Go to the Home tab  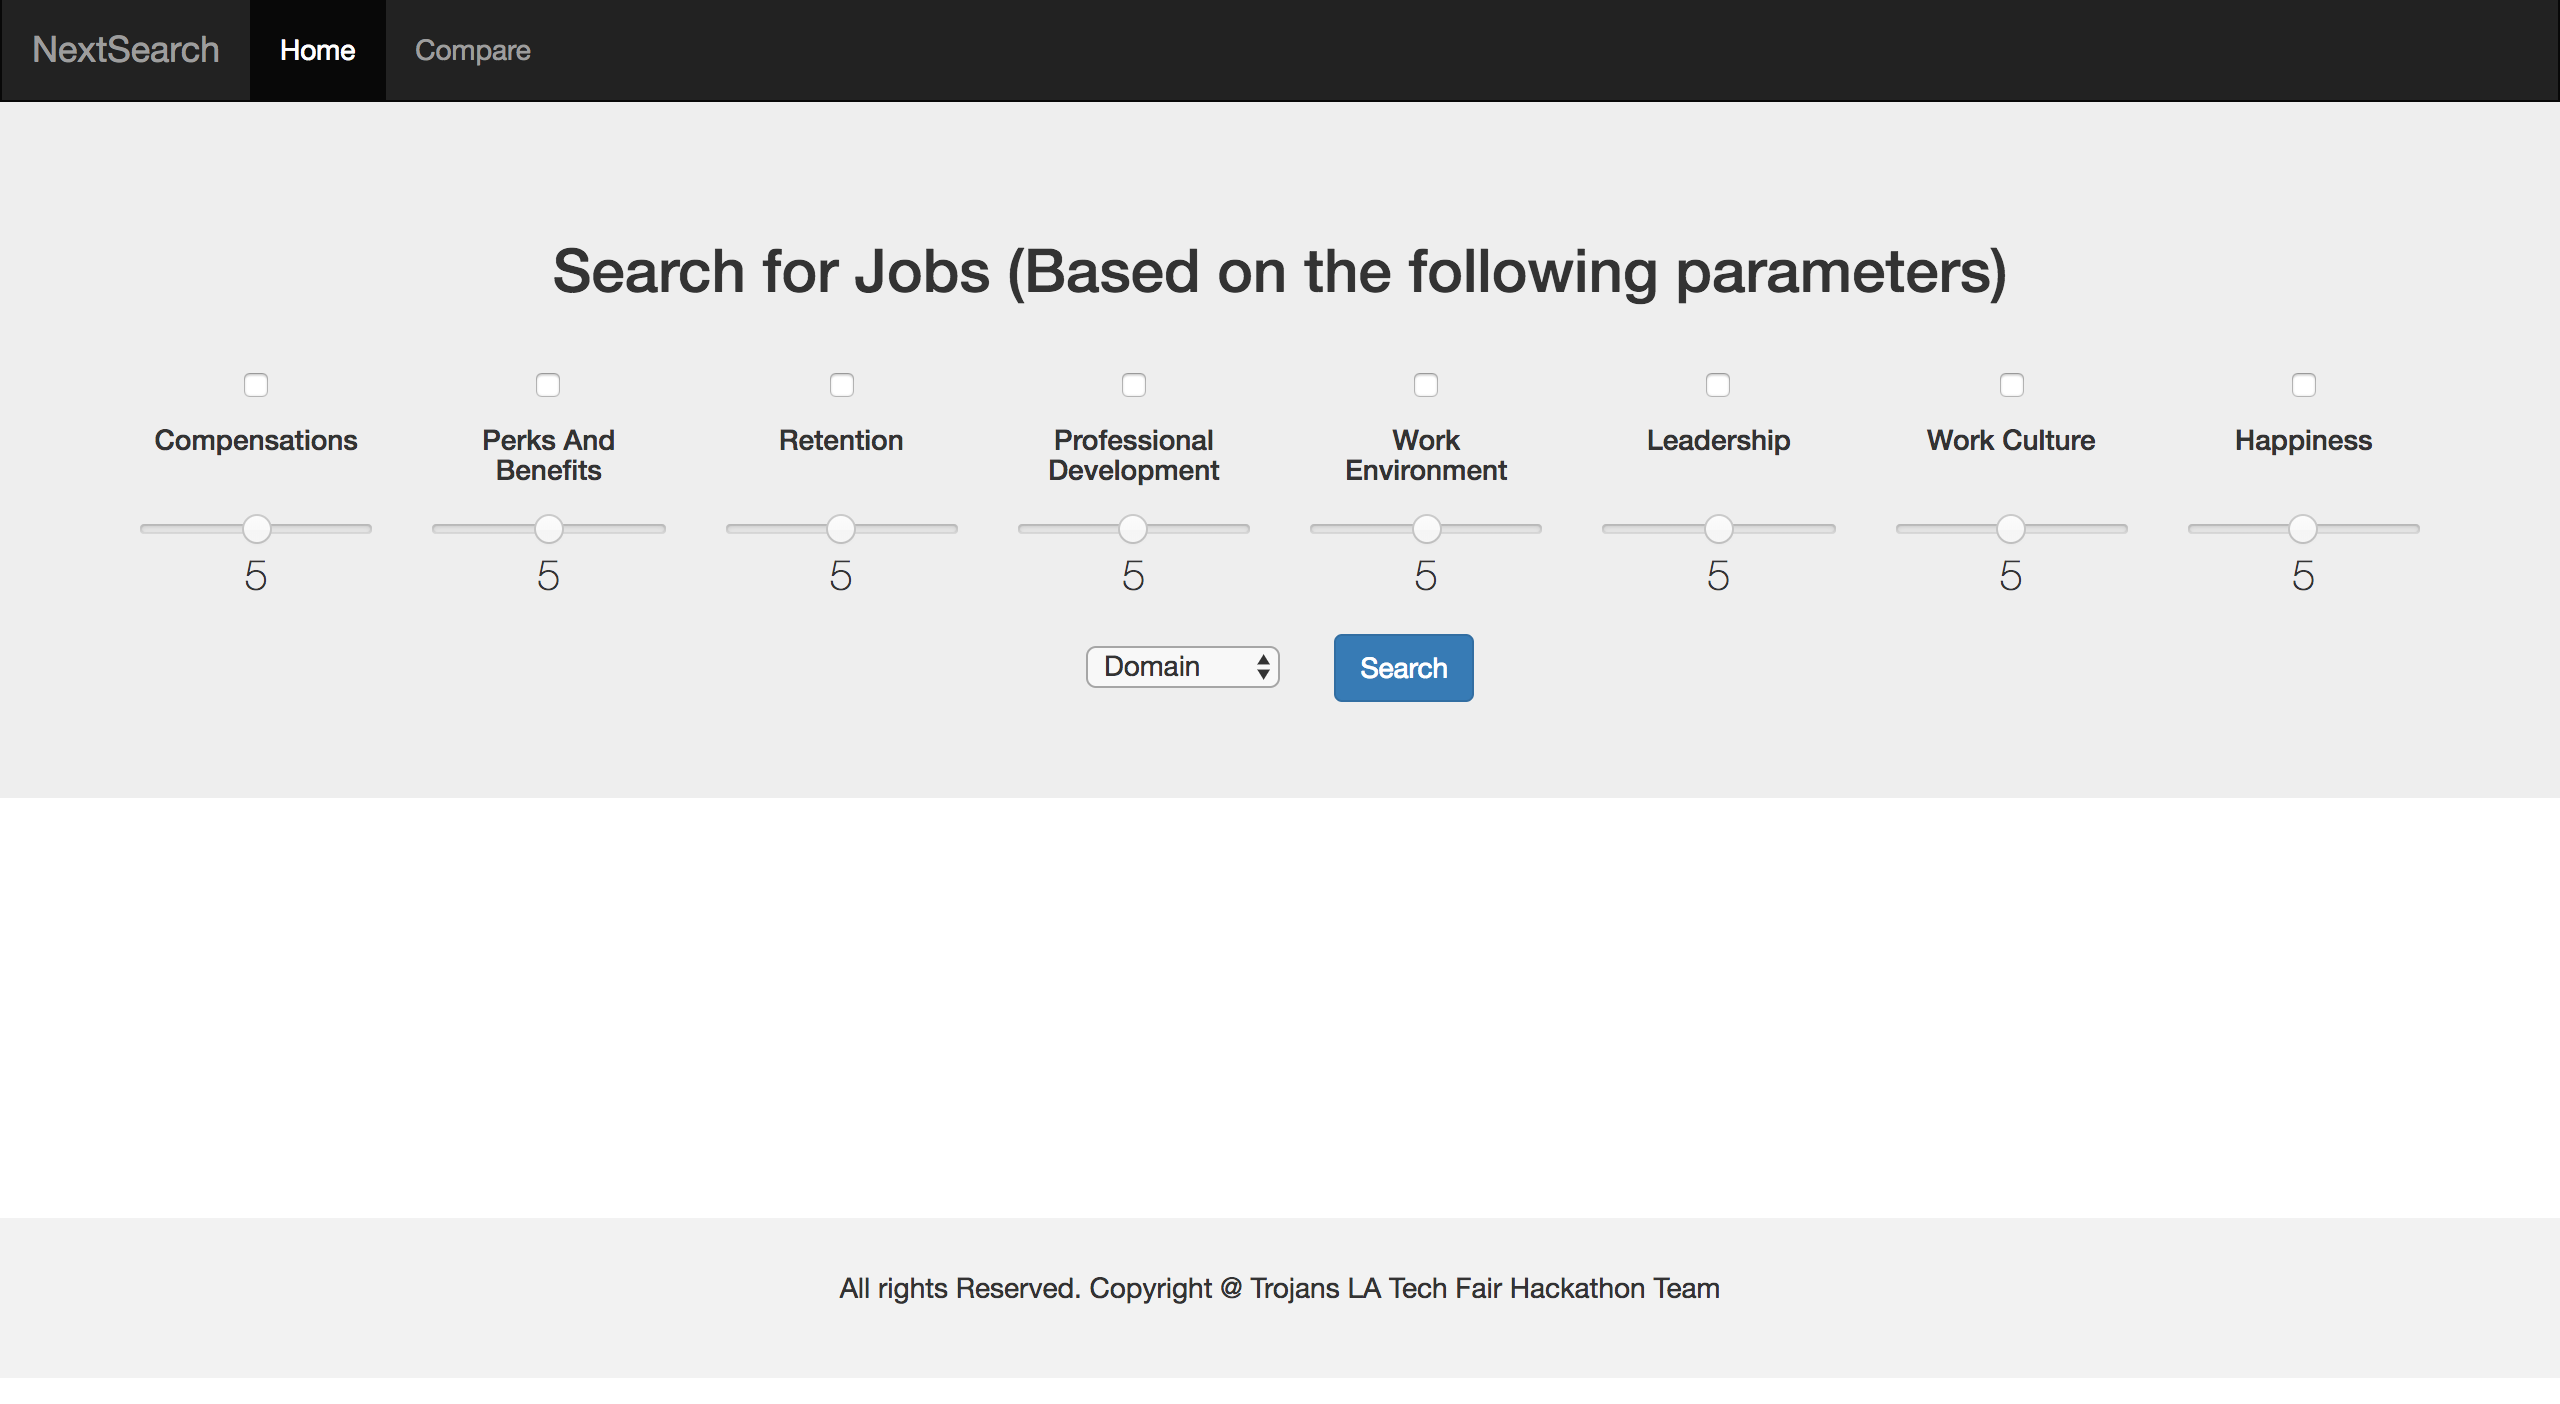pos(317,50)
